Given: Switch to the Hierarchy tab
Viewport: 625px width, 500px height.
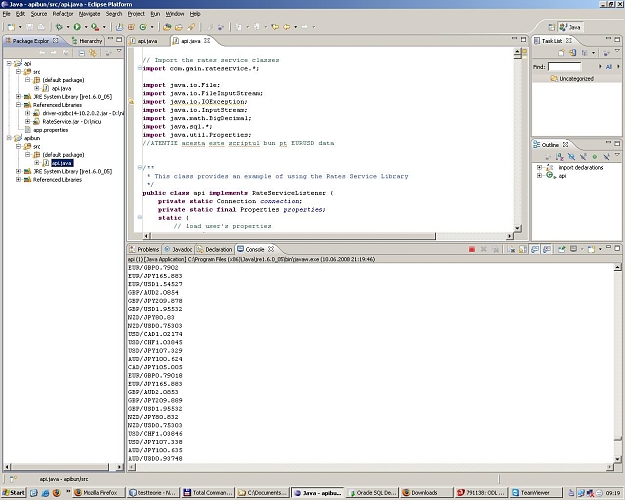Looking at the screenshot, I should 87,41.
